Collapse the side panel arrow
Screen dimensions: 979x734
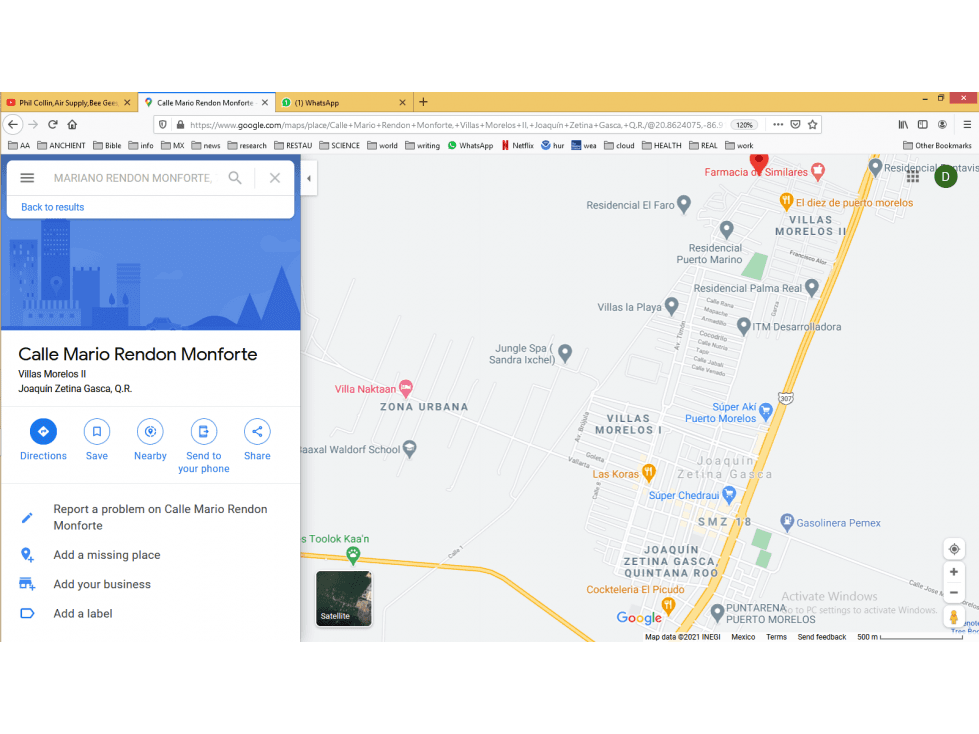(308, 178)
